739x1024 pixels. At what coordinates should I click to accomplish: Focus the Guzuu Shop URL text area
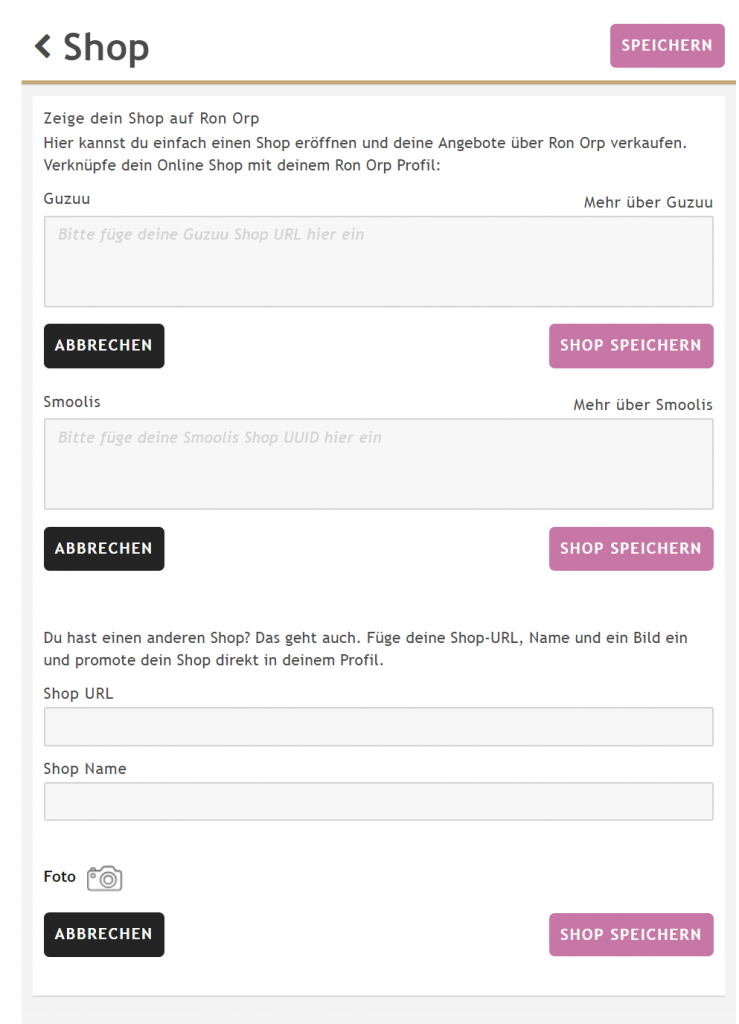click(x=378, y=261)
